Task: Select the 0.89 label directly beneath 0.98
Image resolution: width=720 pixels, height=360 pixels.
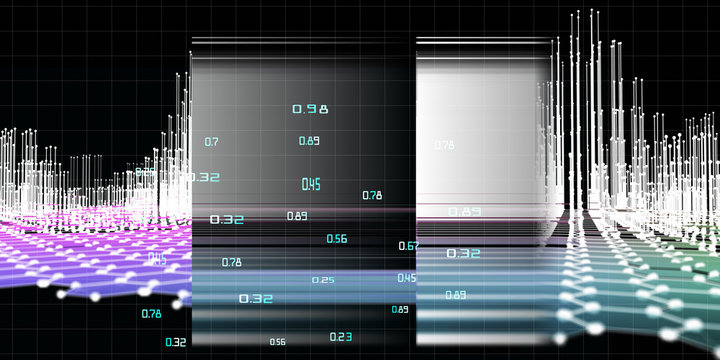Action: 309,141
